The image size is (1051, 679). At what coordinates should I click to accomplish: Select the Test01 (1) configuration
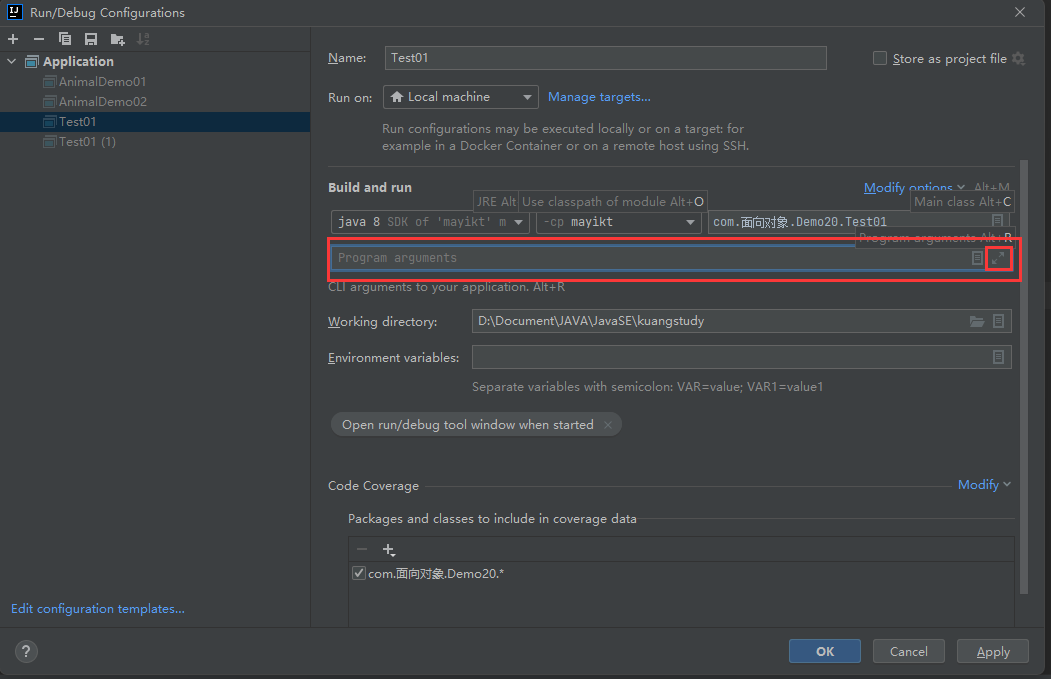click(x=87, y=142)
